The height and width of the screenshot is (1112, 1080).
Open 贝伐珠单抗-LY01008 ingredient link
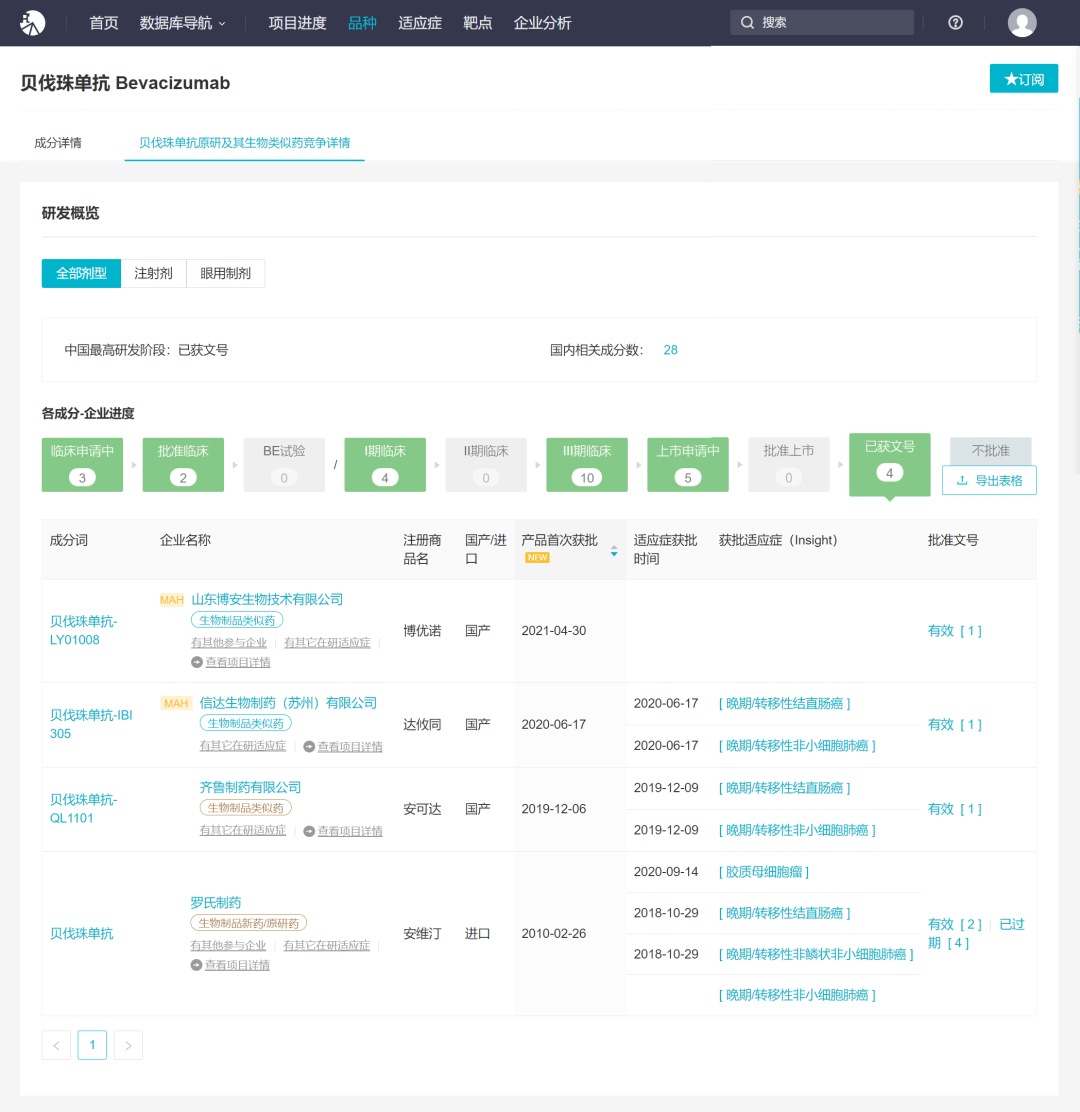click(x=84, y=630)
